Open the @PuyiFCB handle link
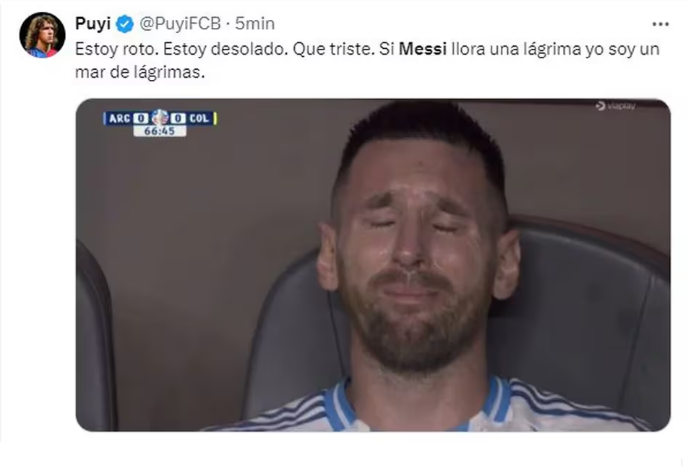 point(180,23)
